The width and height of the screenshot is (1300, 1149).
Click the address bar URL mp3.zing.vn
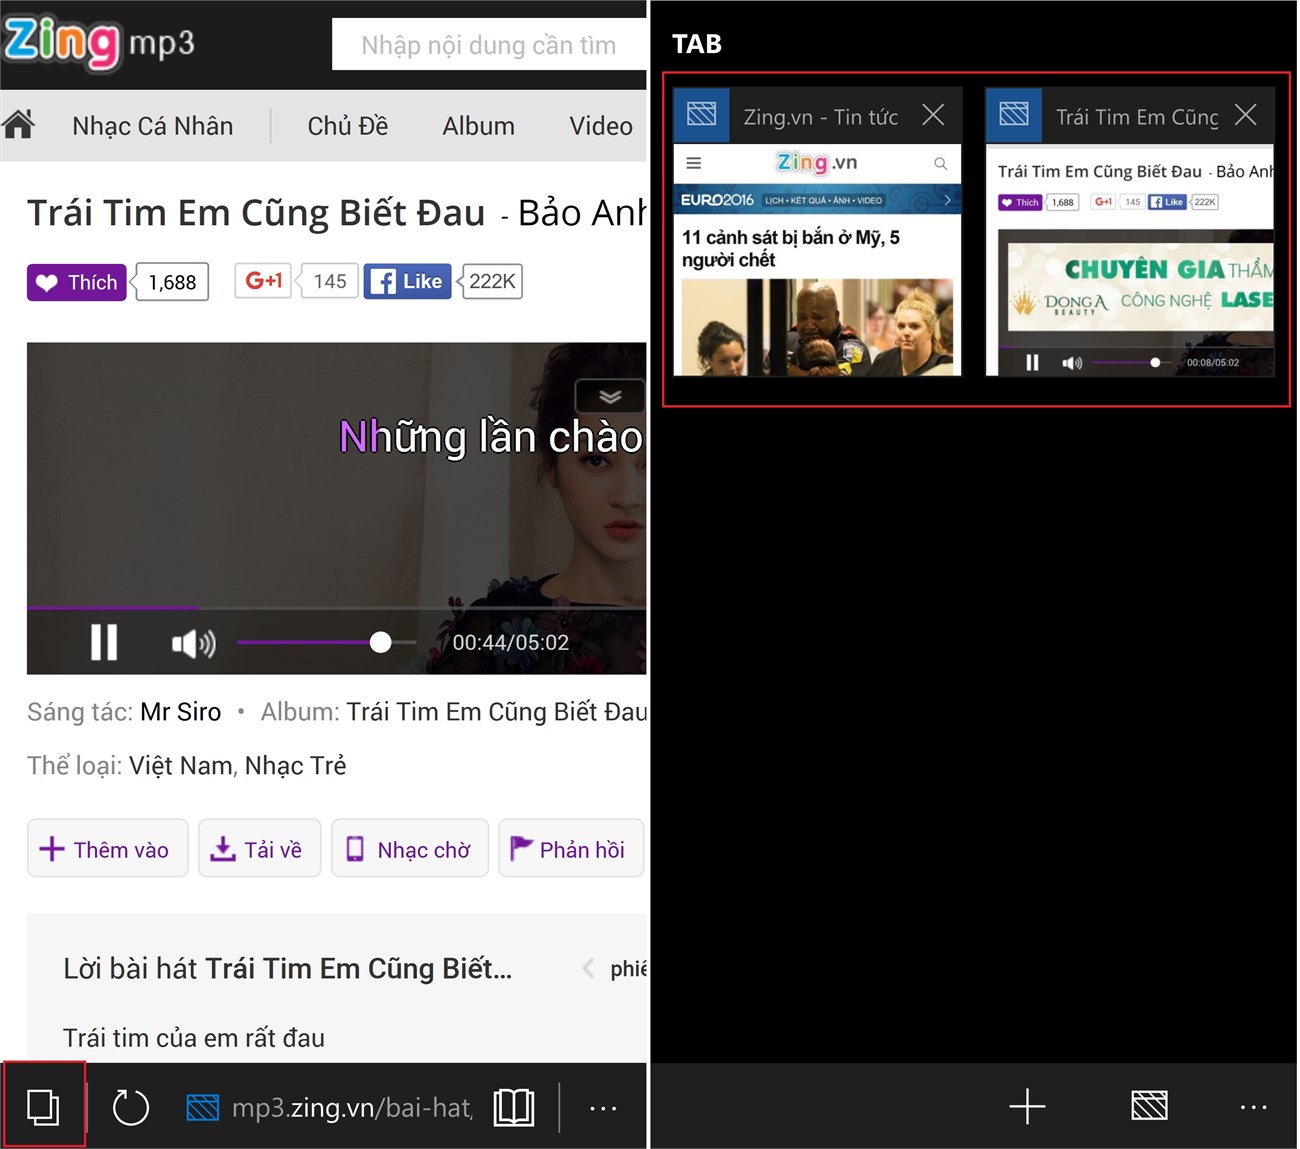point(352,1107)
